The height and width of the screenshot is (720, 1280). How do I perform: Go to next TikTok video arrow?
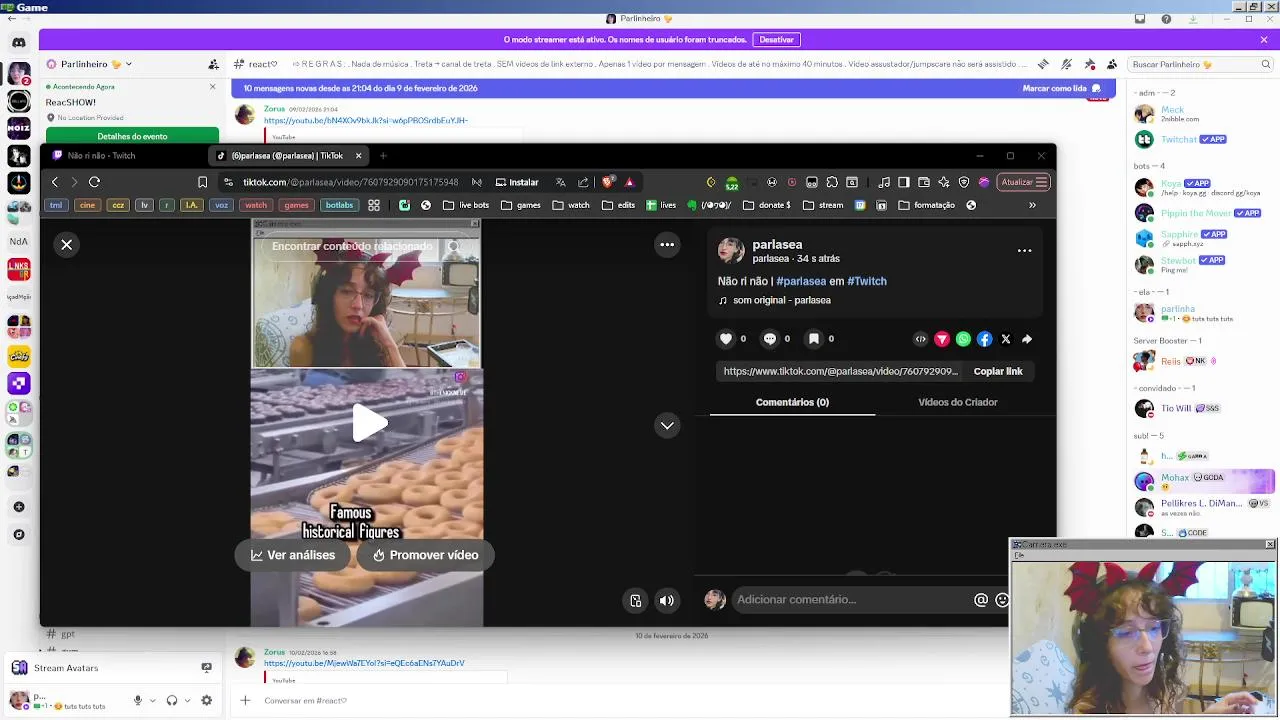(667, 425)
